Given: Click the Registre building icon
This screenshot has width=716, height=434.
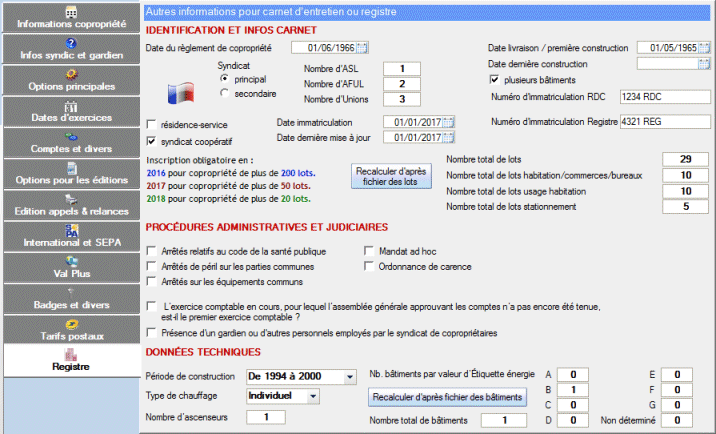Looking at the screenshot, I should coord(71,355).
